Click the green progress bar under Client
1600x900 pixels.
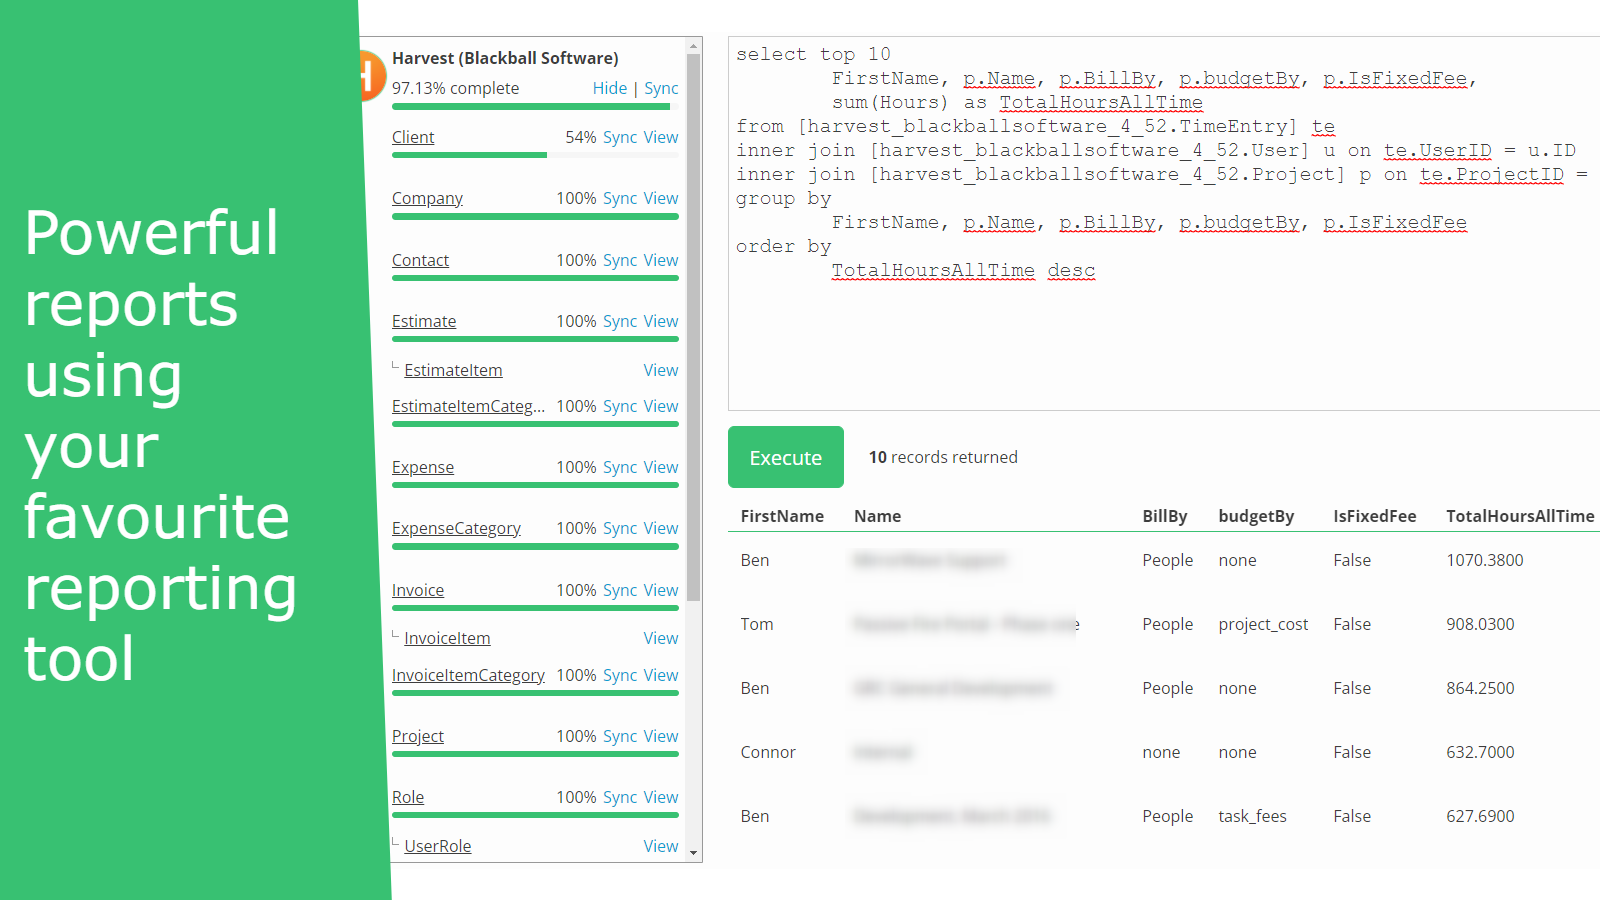pyautogui.click(x=469, y=155)
